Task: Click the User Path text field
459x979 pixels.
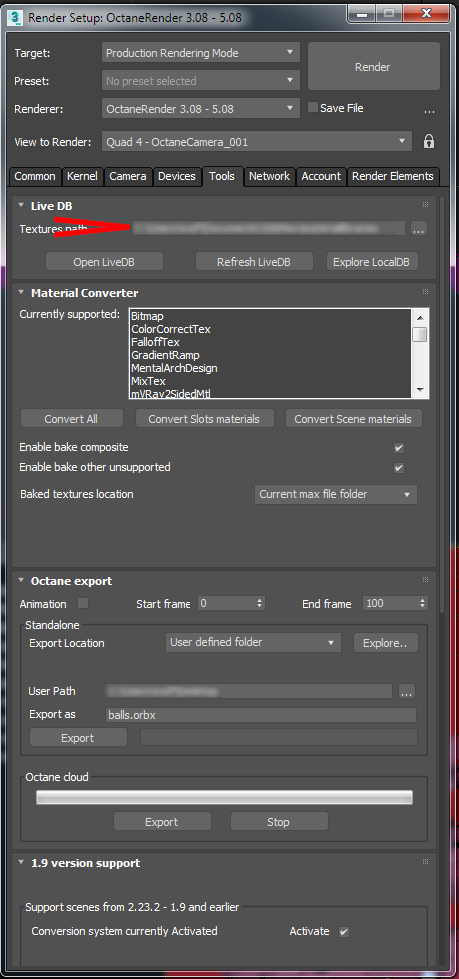Action: point(249,691)
